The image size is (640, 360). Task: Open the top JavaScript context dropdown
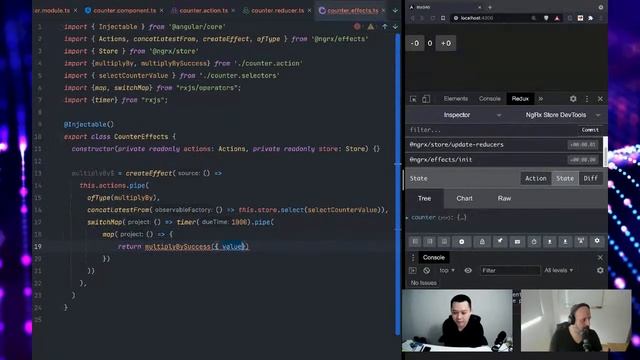(x=447, y=271)
